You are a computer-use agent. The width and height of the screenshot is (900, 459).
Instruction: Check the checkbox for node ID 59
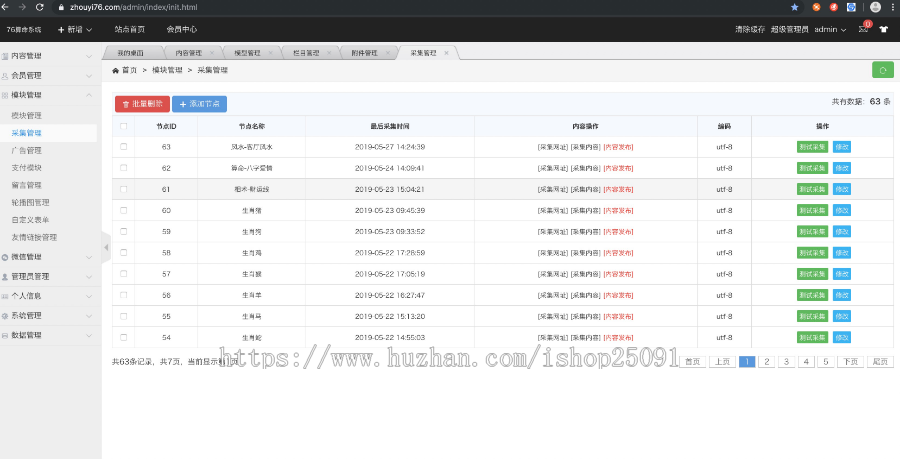123,232
